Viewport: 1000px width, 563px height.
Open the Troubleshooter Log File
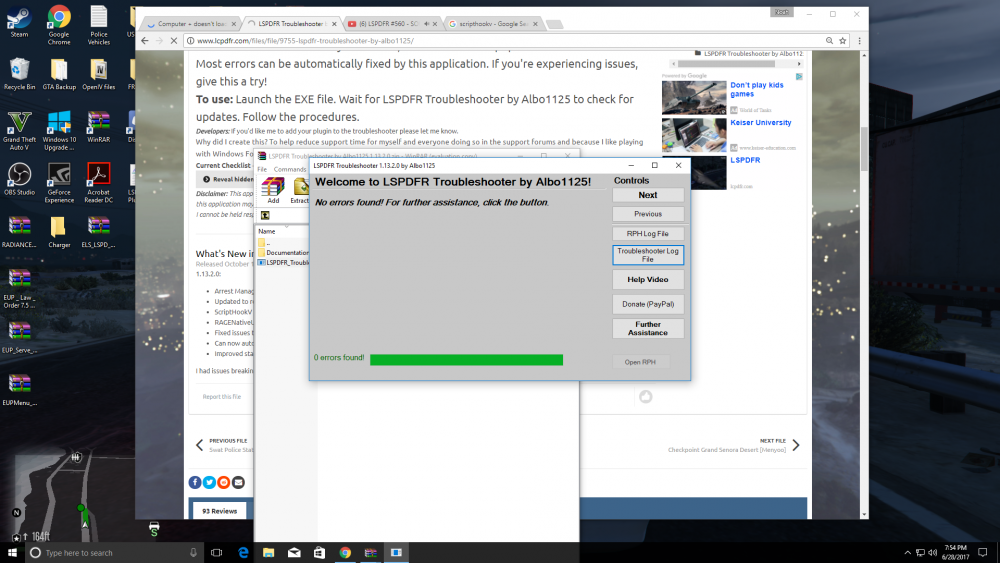click(x=648, y=255)
